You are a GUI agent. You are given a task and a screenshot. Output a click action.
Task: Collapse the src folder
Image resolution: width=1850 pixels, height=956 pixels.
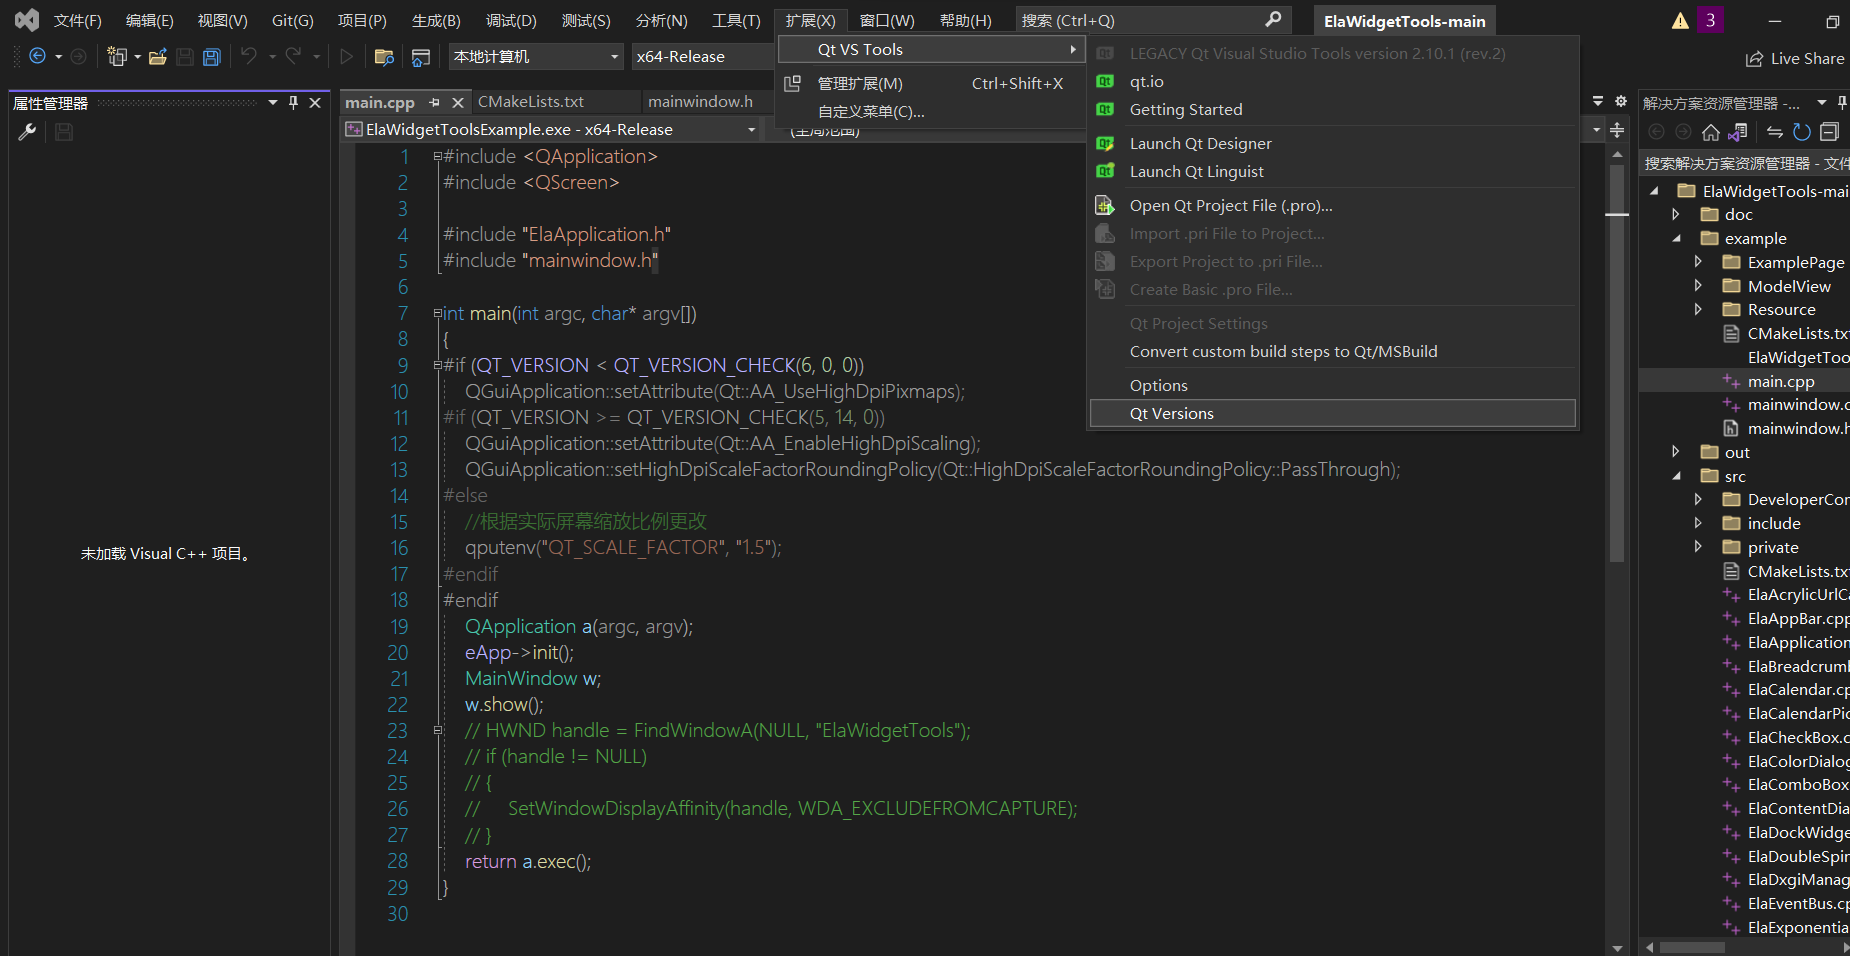click(x=1676, y=477)
